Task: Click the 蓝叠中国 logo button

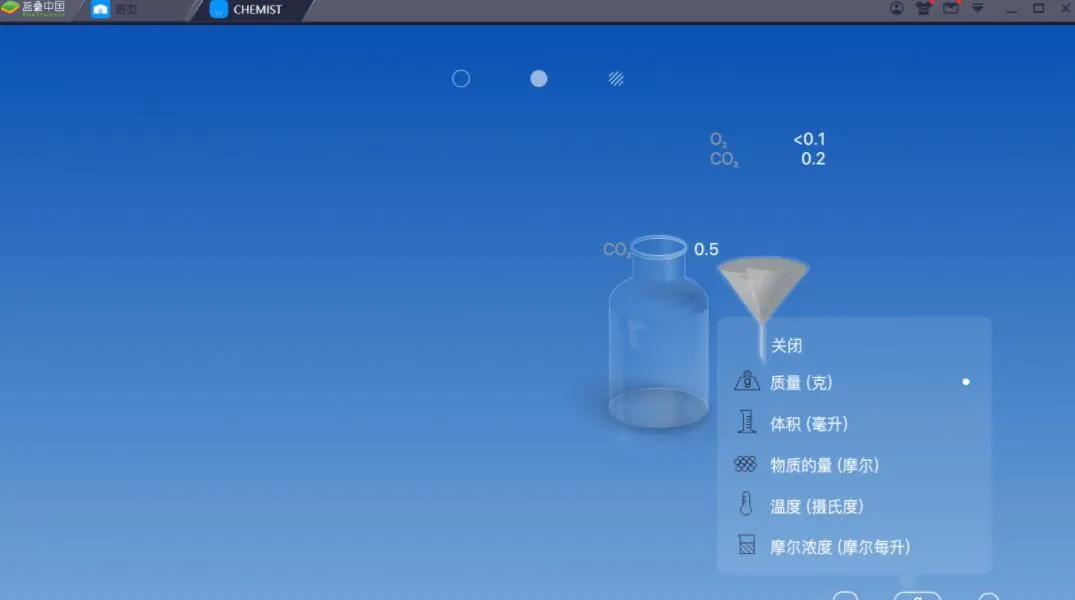Action: pos(35,9)
